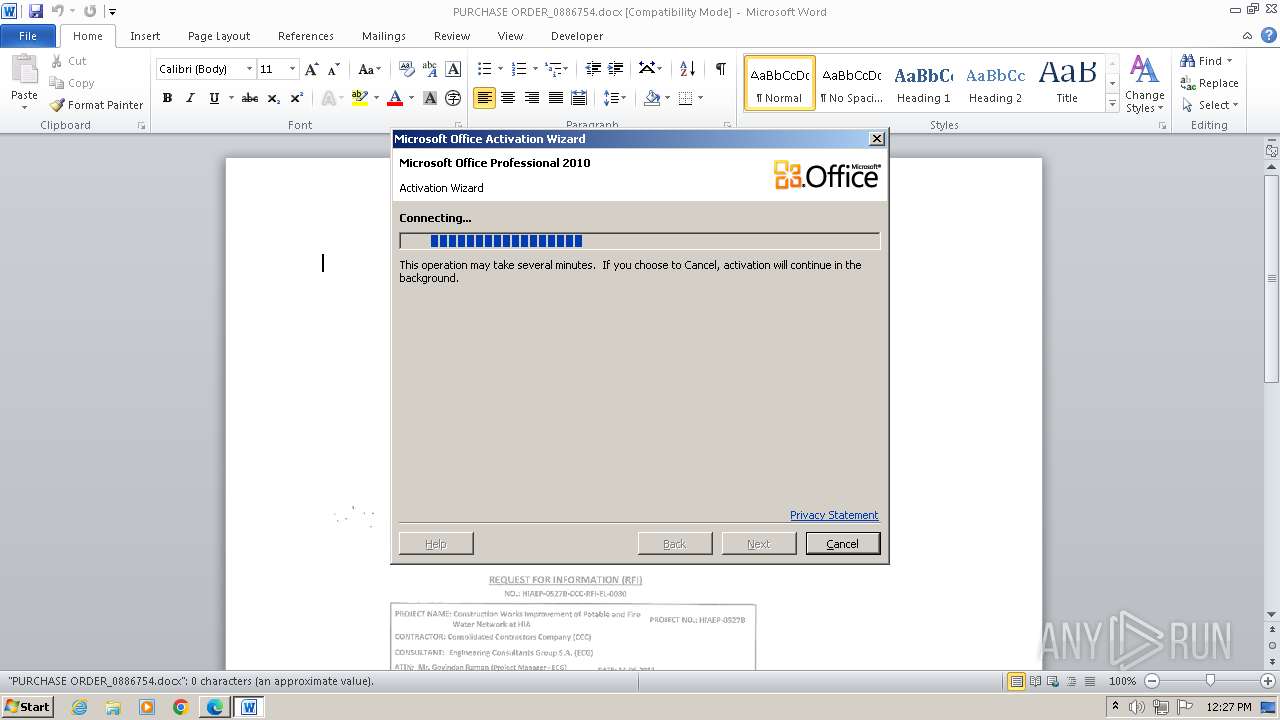The image size is (1280, 720).
Task: Apply red font color
Action: pos(395,98)
